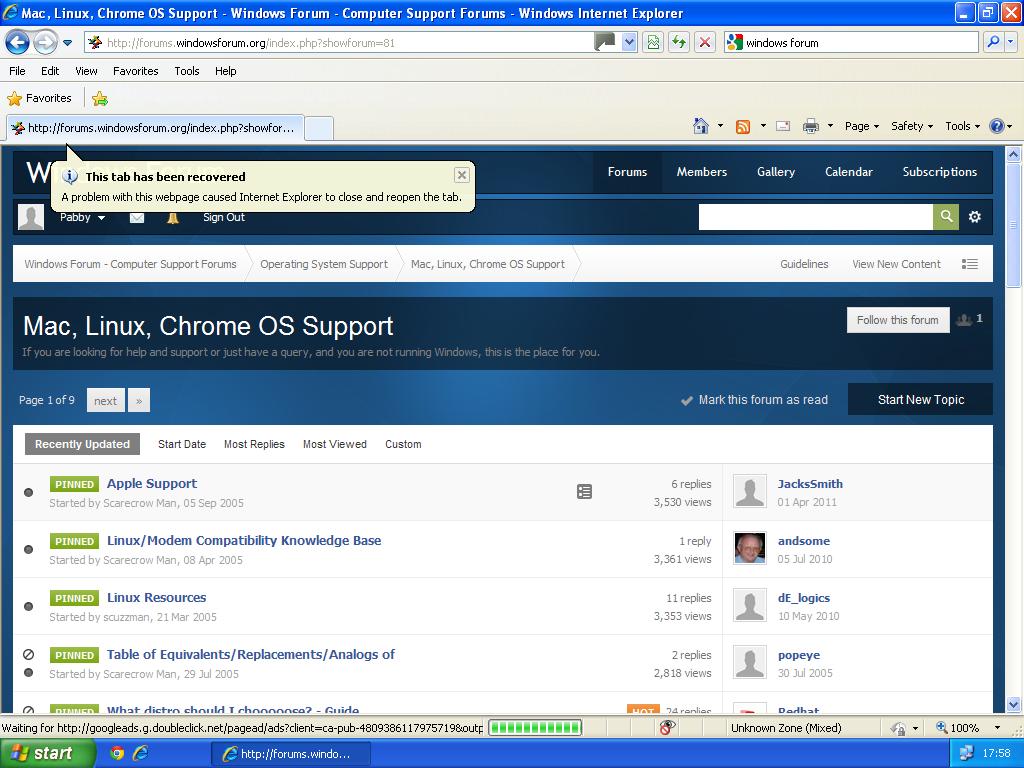Viewport: 1024px width, 768px height.
Task: Open the Forums navigation tab
Action: pyautogui.click(x=627, y=172)
